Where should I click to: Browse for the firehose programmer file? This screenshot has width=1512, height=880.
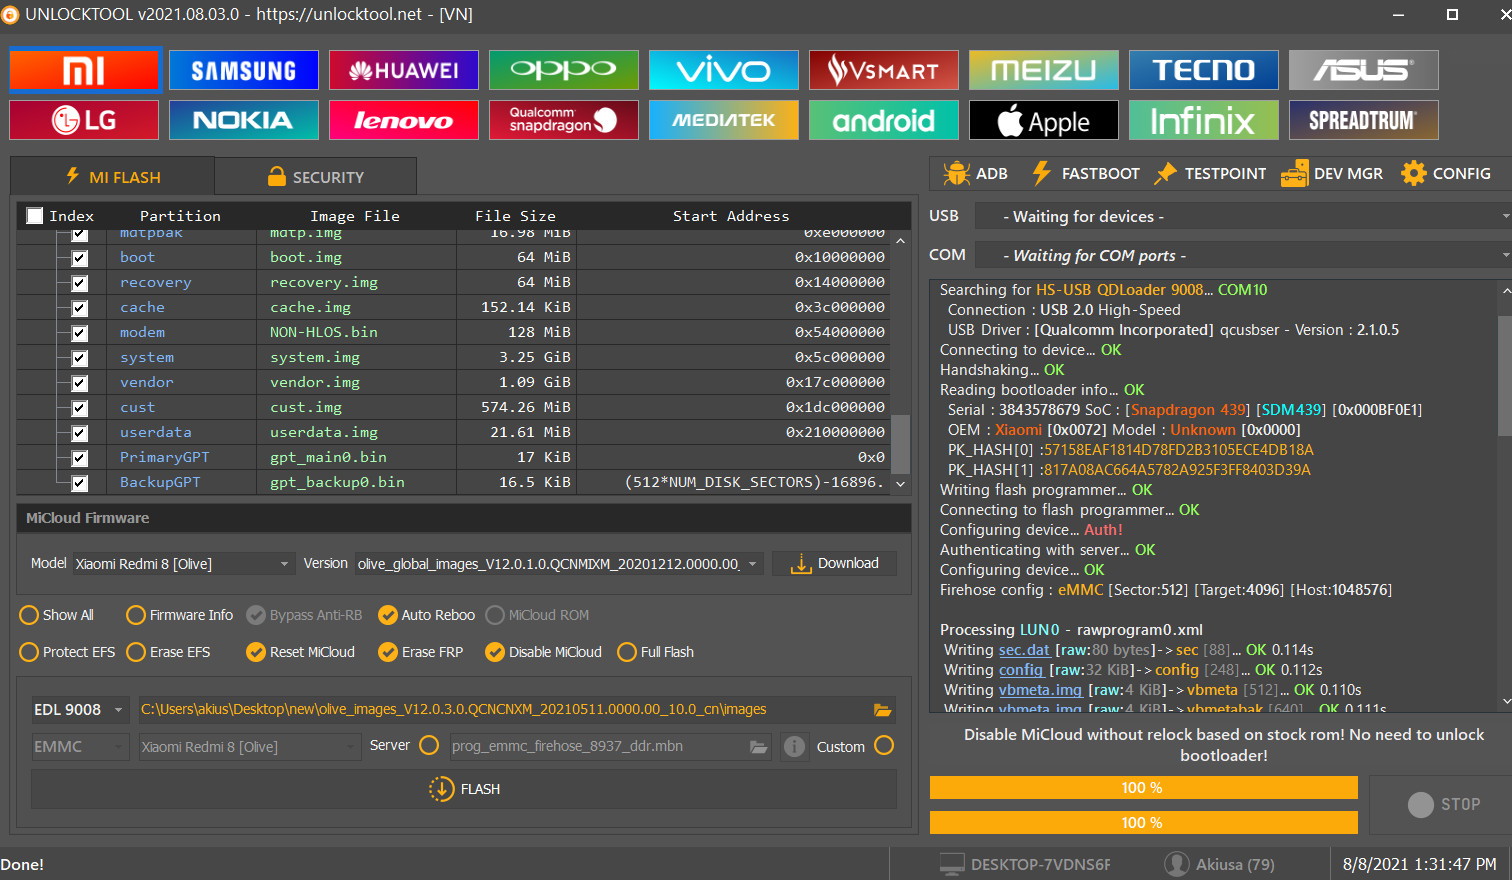click(759, 746)
